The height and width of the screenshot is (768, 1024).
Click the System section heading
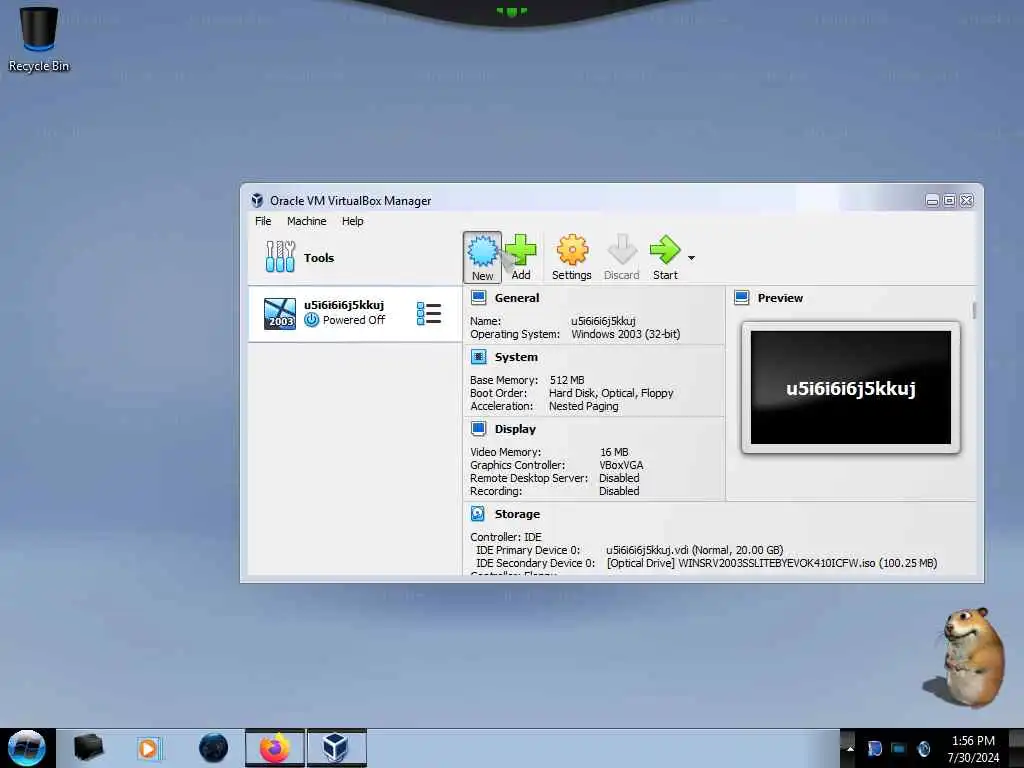tap(517, 357)
